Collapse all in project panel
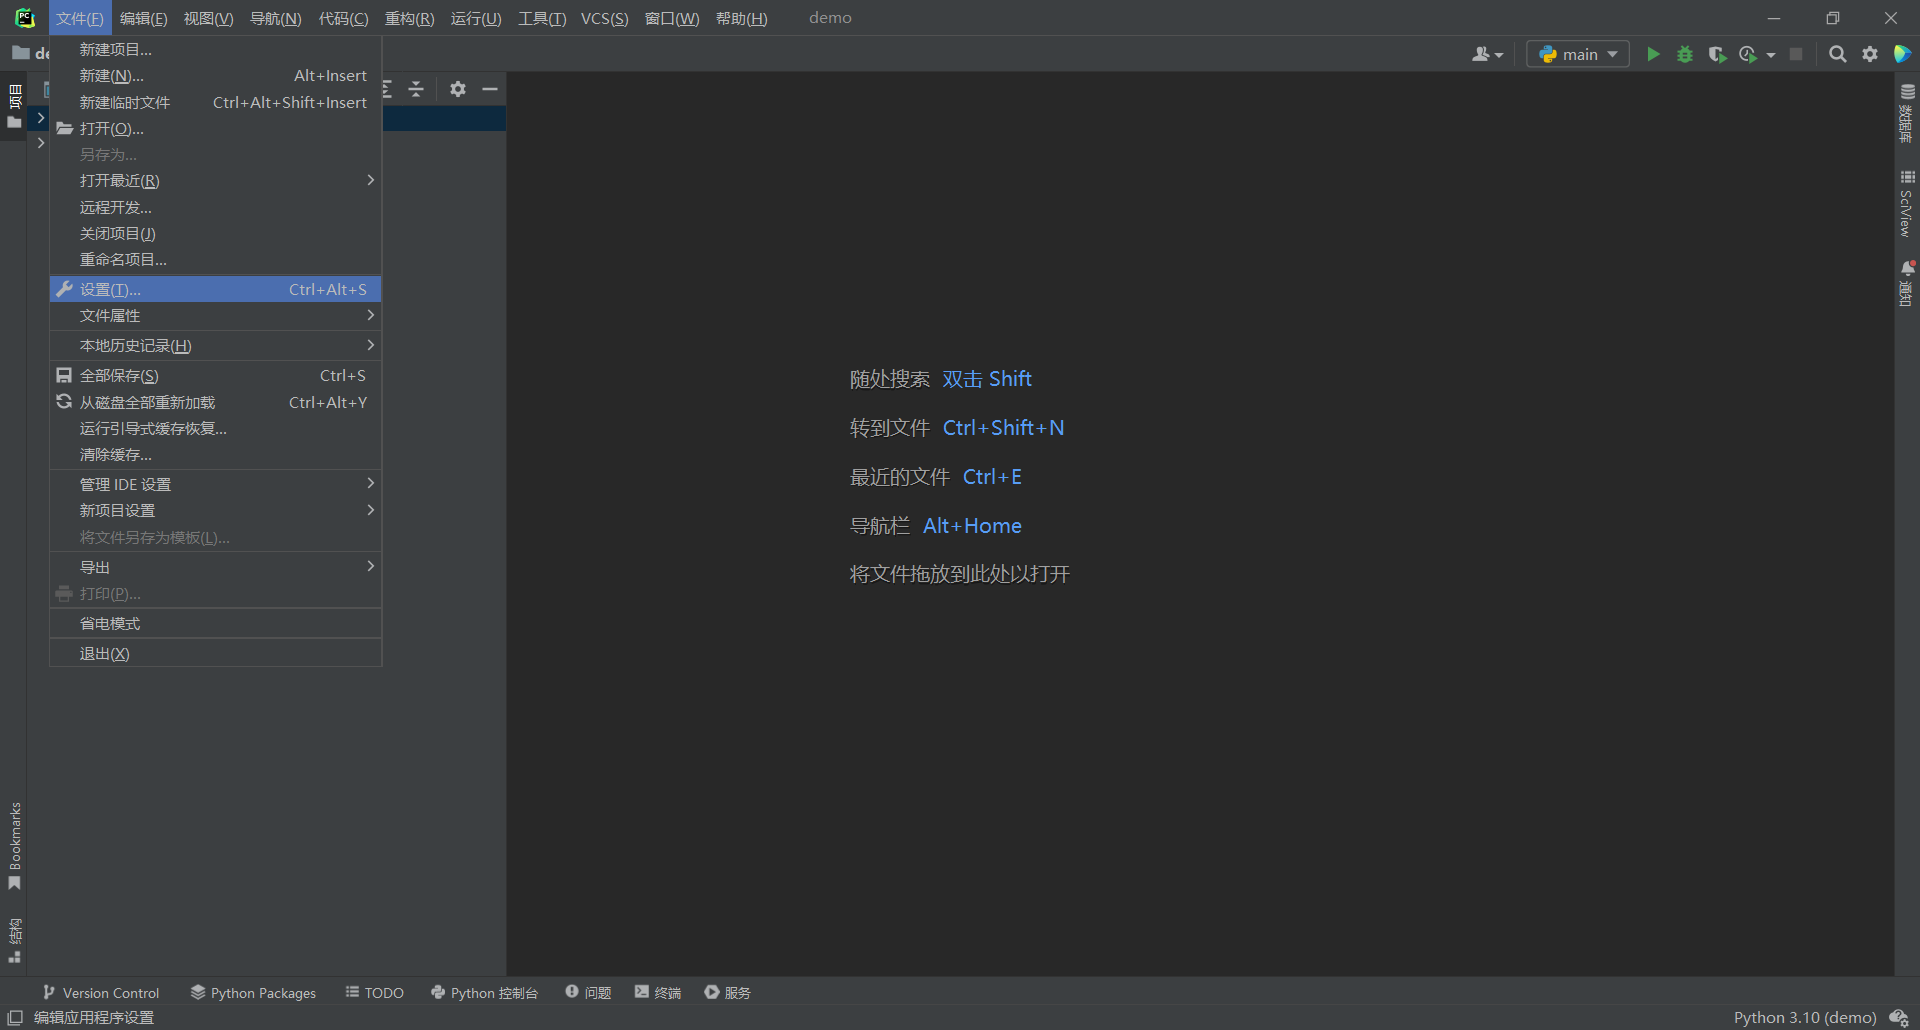The image size is (1920, 1030). click(x=416, y=89)
